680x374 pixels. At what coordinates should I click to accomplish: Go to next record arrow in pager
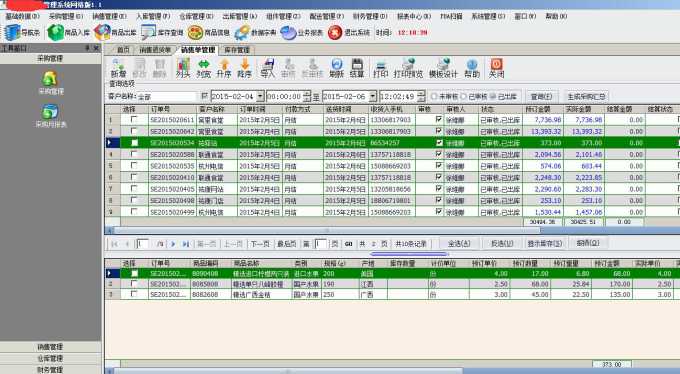pyautogui.click(x=173, y=244)
